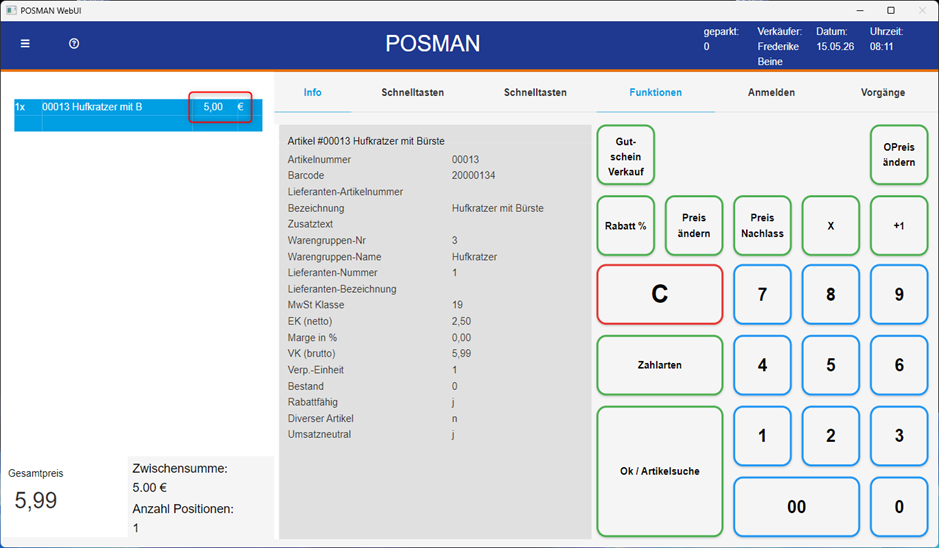Click EK (netto) value 2,50
The width and height of the screenshot is (939, 548).
point(462,321)
